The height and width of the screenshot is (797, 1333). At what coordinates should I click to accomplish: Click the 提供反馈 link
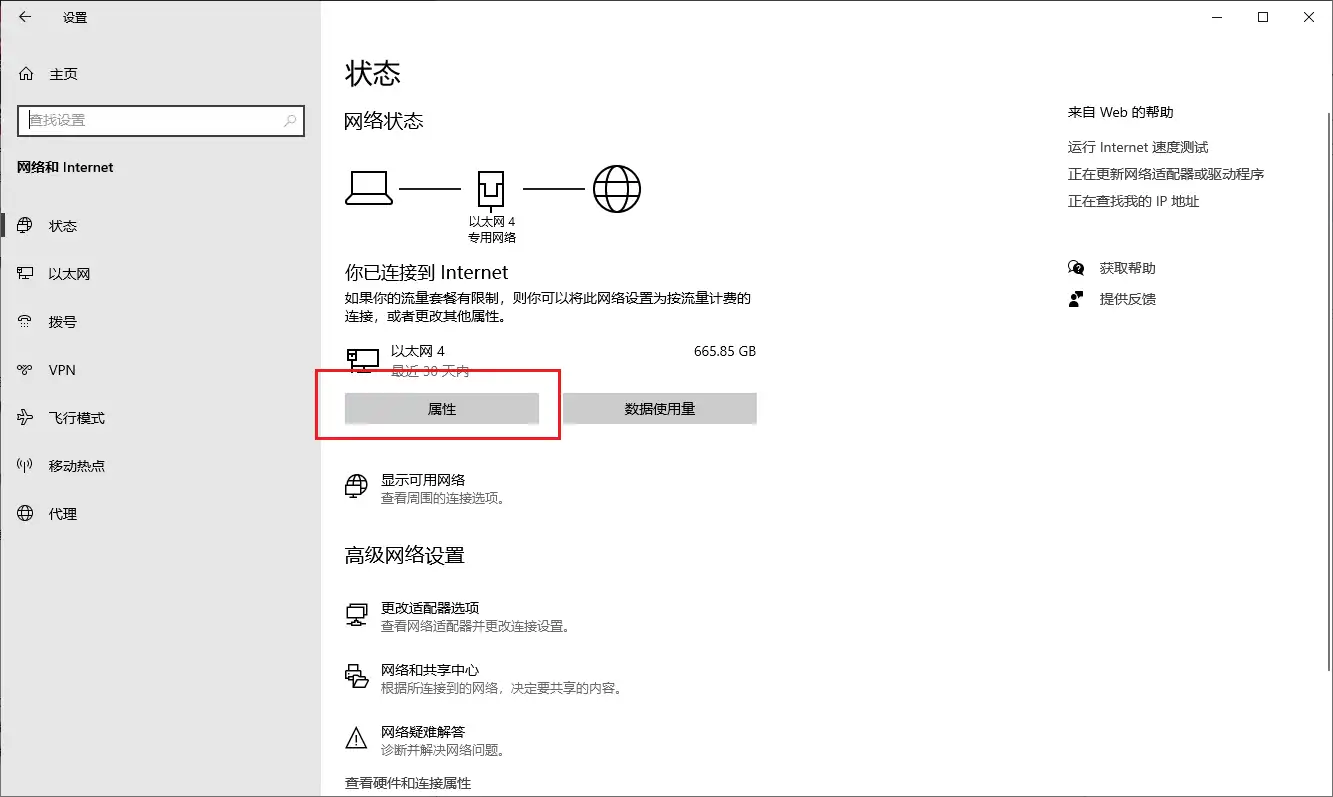coord(1128,299)
